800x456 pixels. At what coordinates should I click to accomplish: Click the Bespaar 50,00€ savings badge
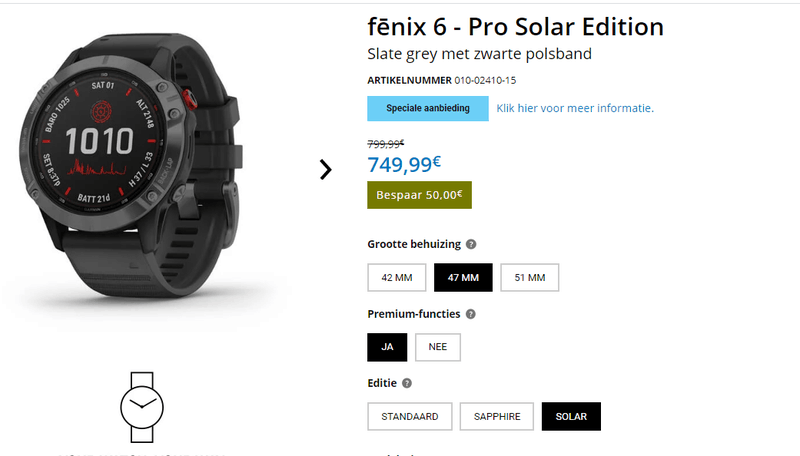[x=419, y=194]
